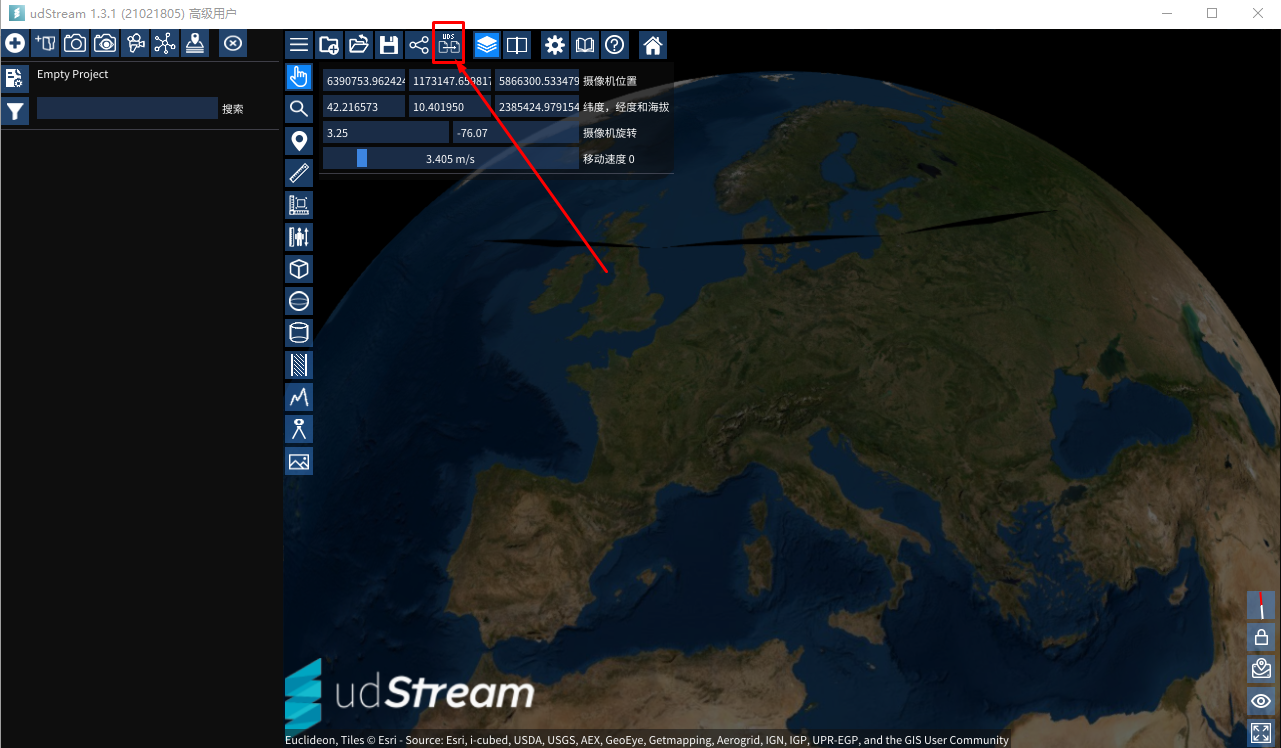Click the filter funnel icon
Image resolution: width=1281 pixels, height=748 pixels.
(15, 111)
